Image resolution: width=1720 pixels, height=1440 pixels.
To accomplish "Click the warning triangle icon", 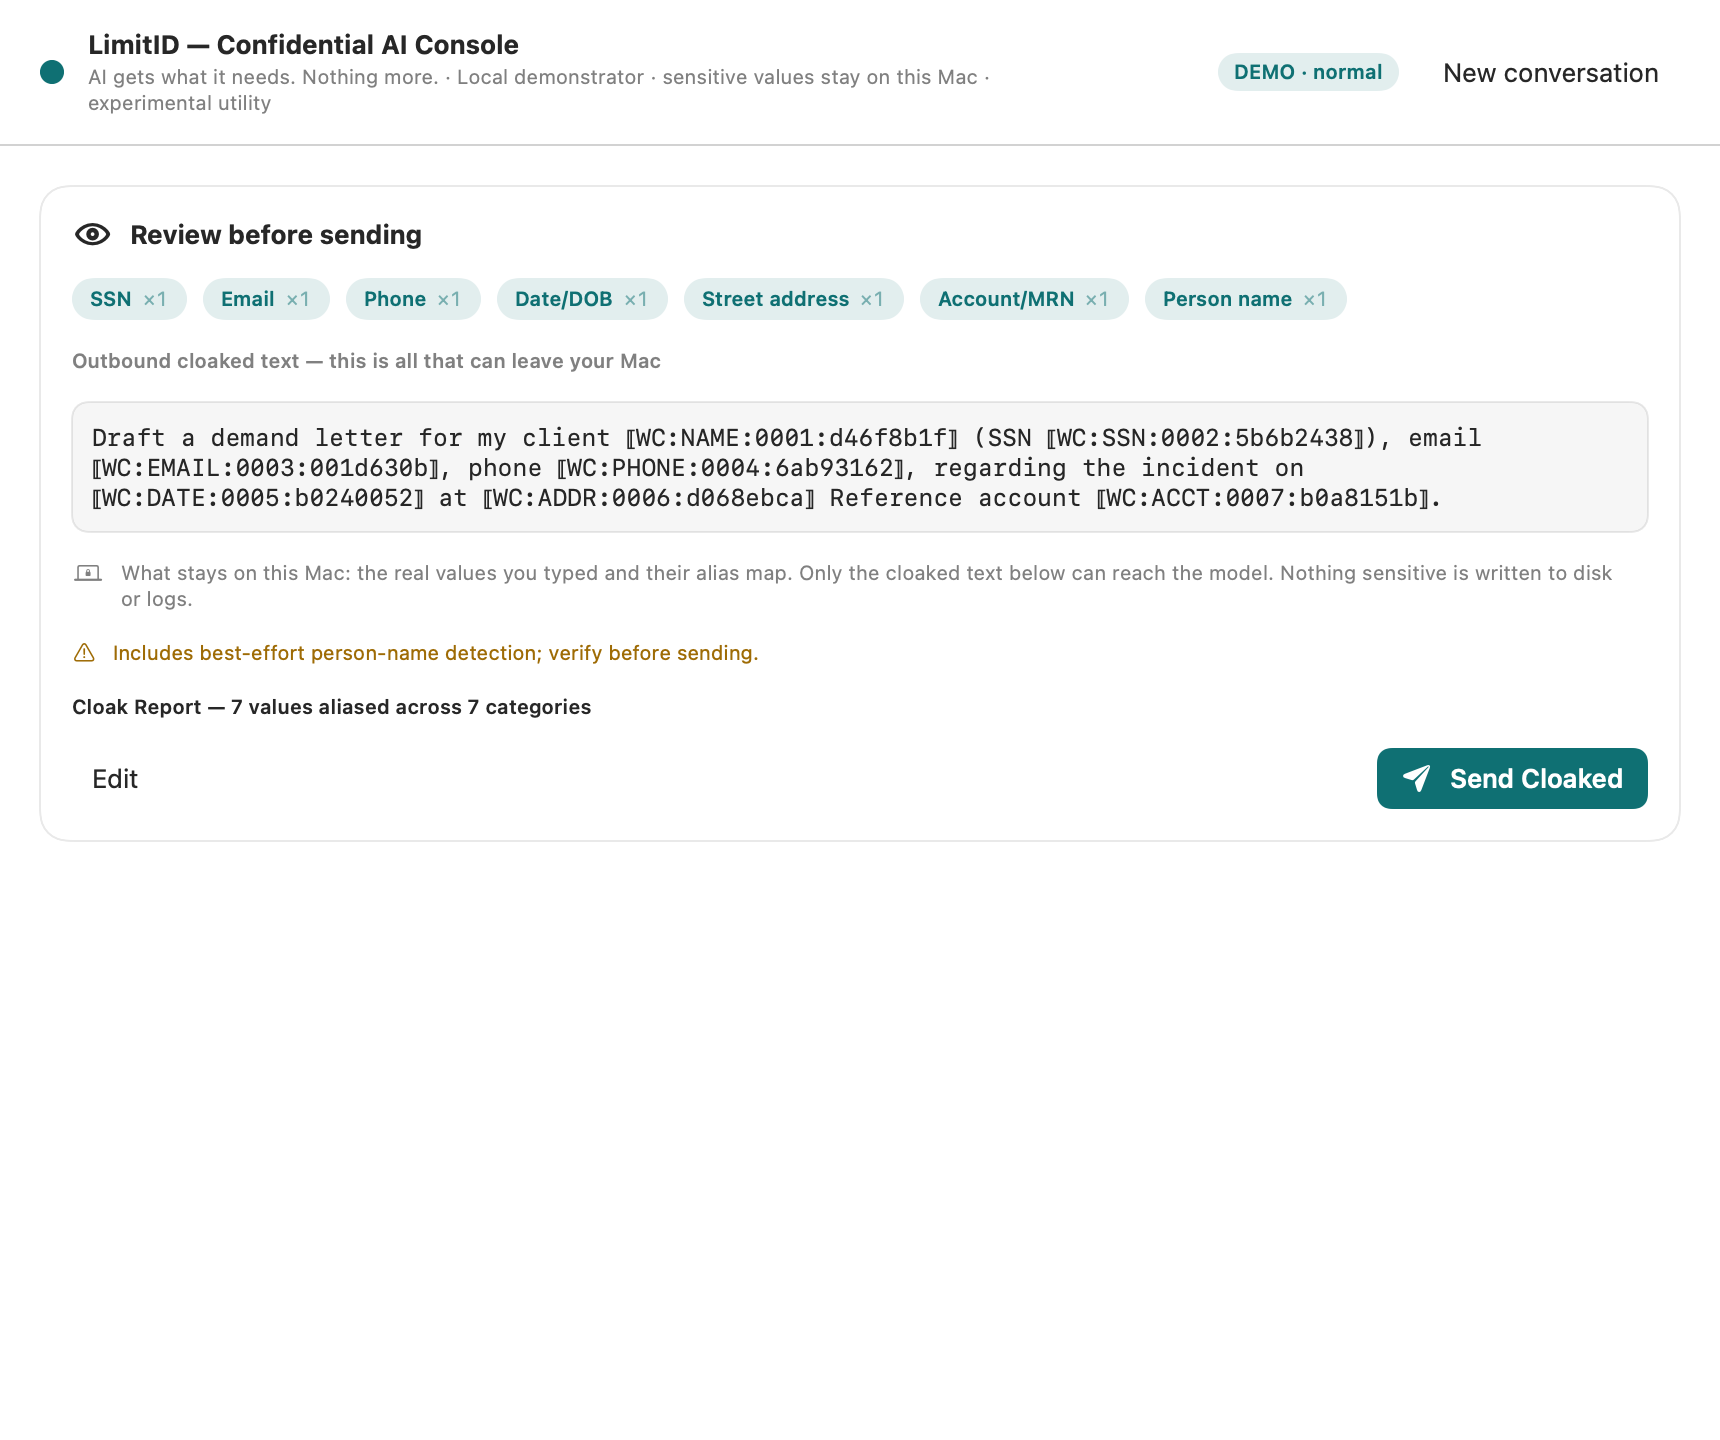I will coord(84,653).
